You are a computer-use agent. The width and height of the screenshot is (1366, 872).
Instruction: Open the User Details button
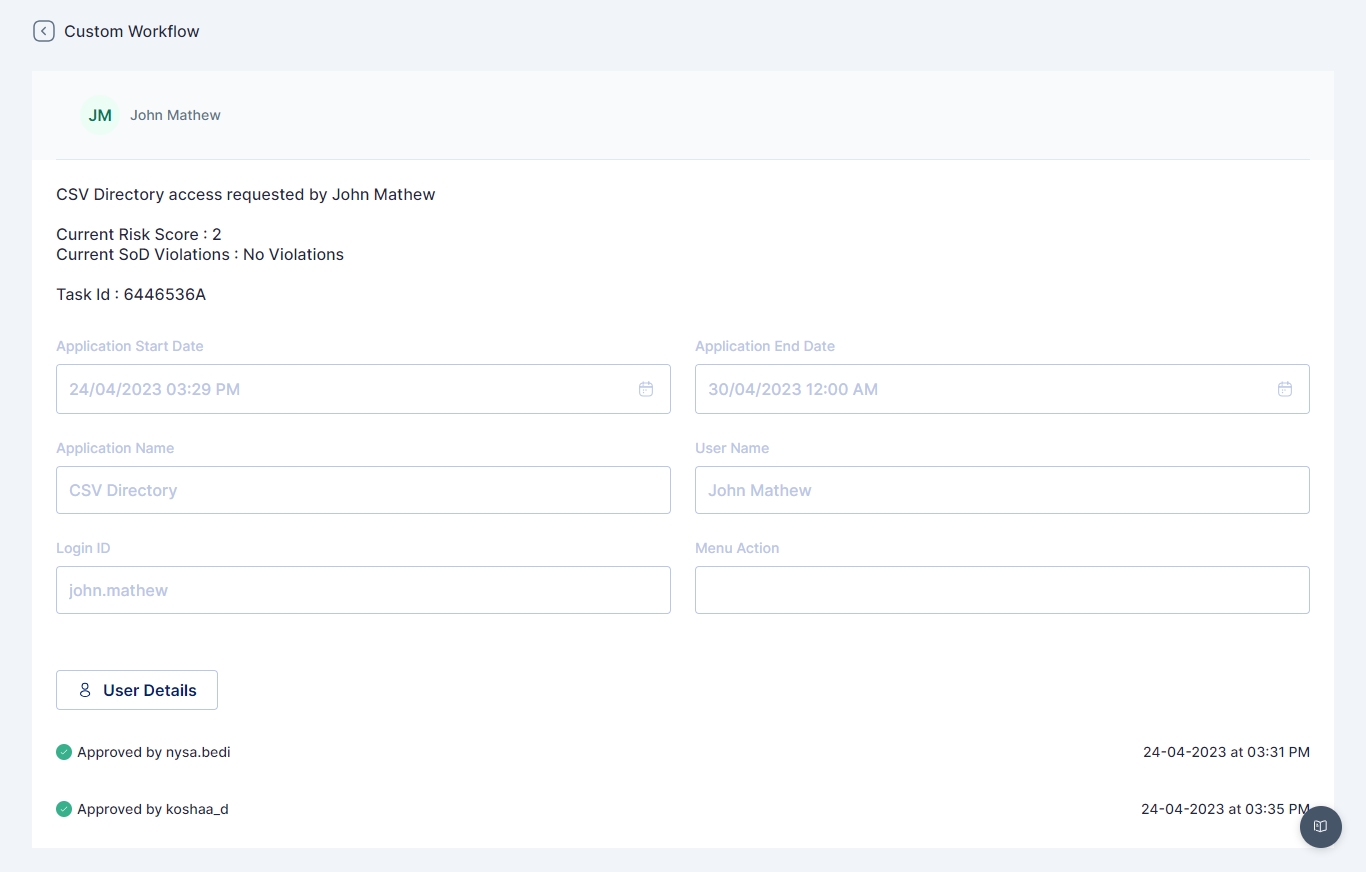click(137, 690)
